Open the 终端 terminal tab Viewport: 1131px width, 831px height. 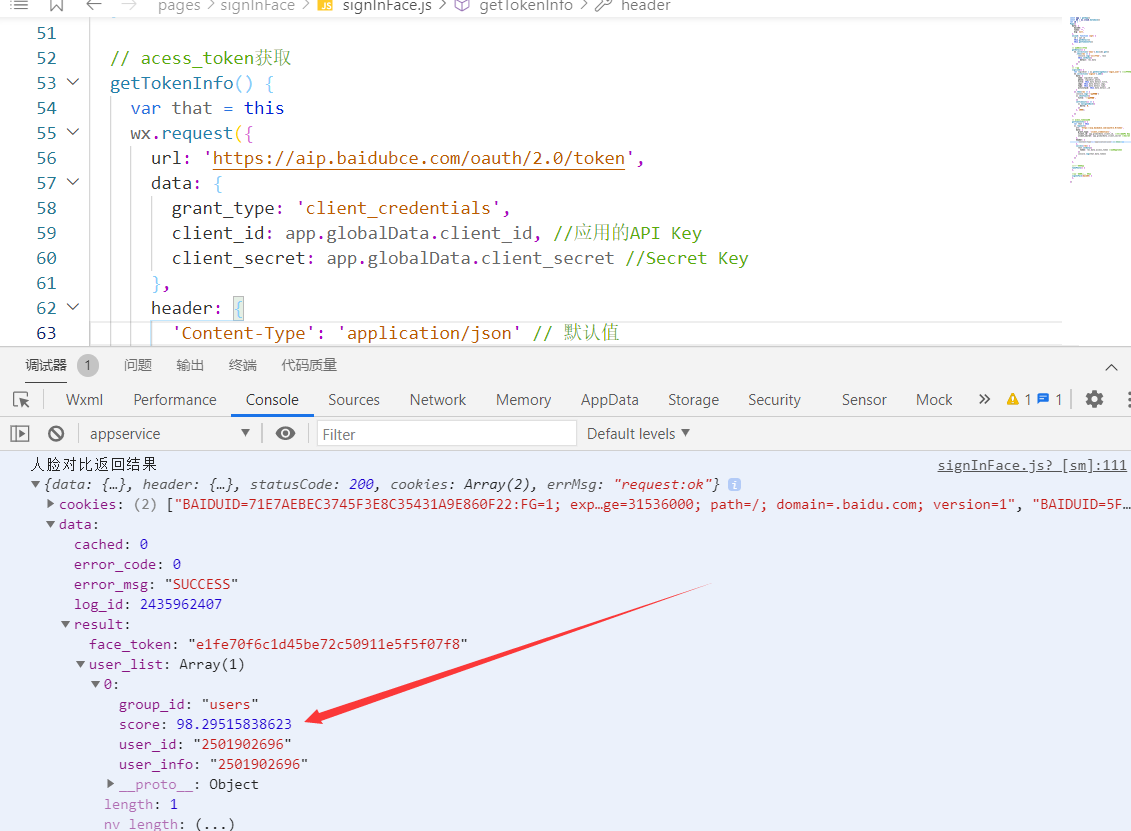pos(243,365)
